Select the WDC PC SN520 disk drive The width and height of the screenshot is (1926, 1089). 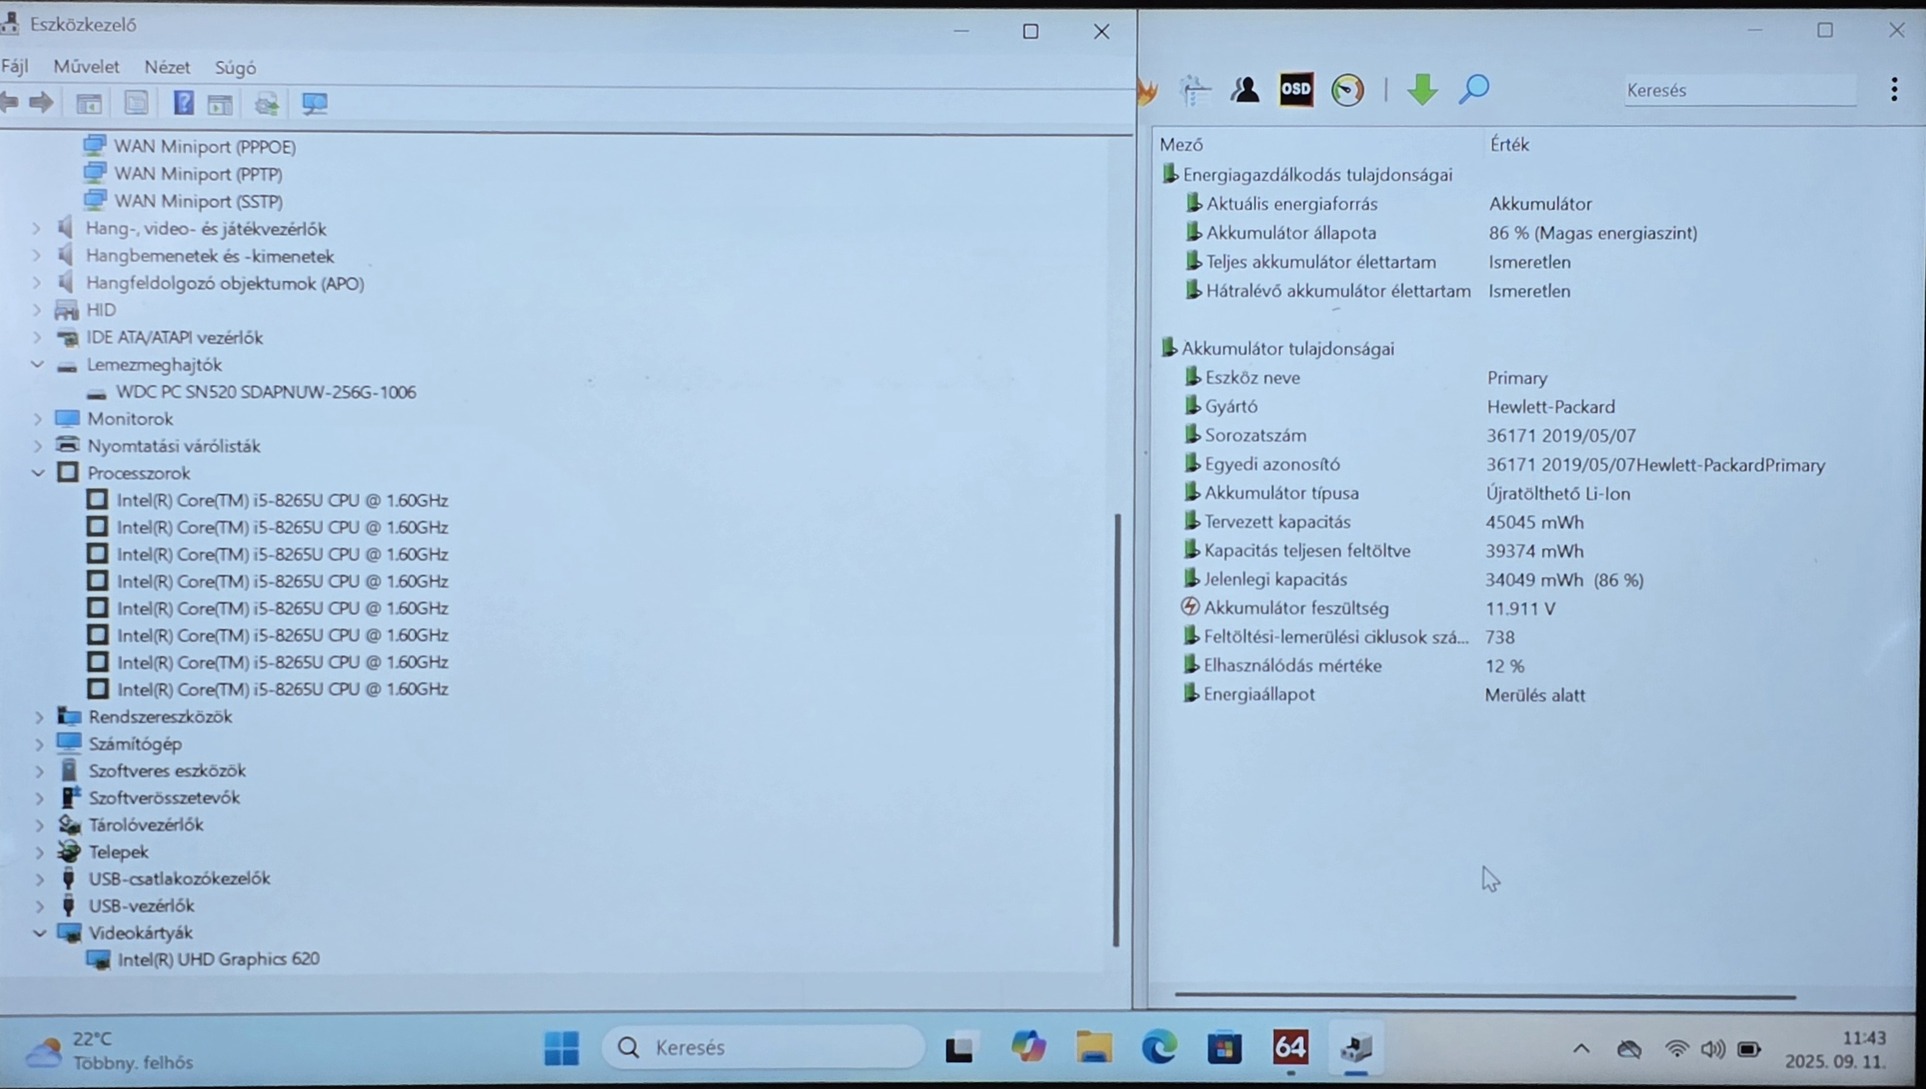pos(266,392)
